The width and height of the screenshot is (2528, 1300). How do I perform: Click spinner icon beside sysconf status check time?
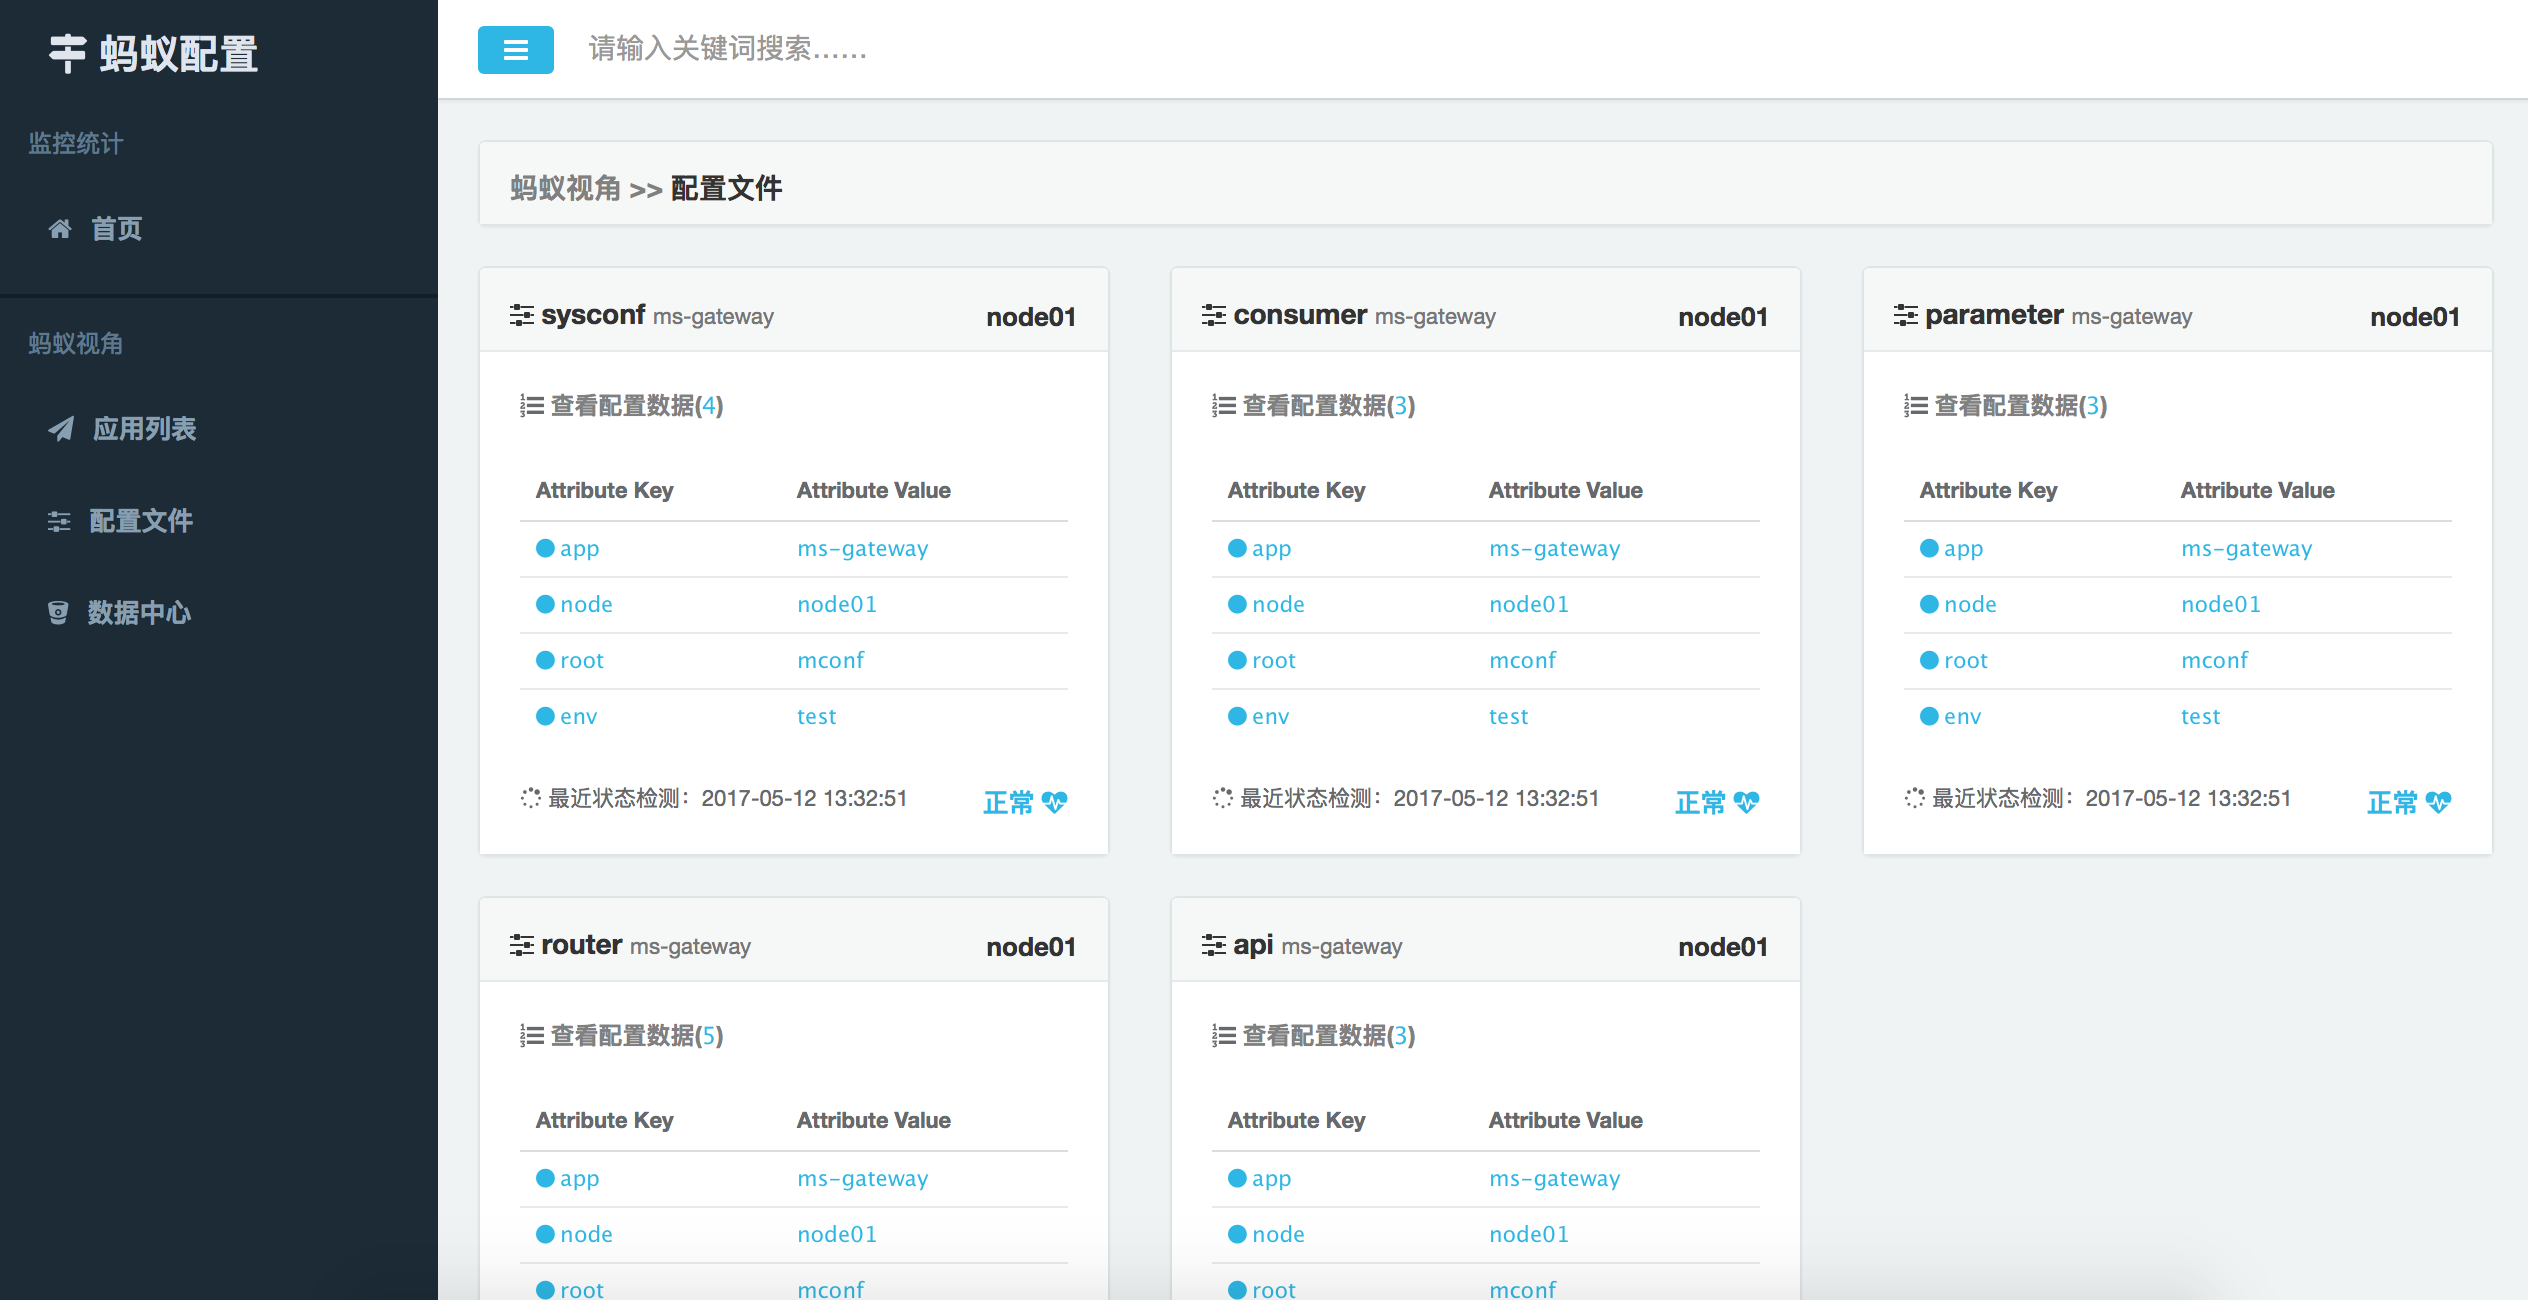pyautogui.click(x=530, y=798)
